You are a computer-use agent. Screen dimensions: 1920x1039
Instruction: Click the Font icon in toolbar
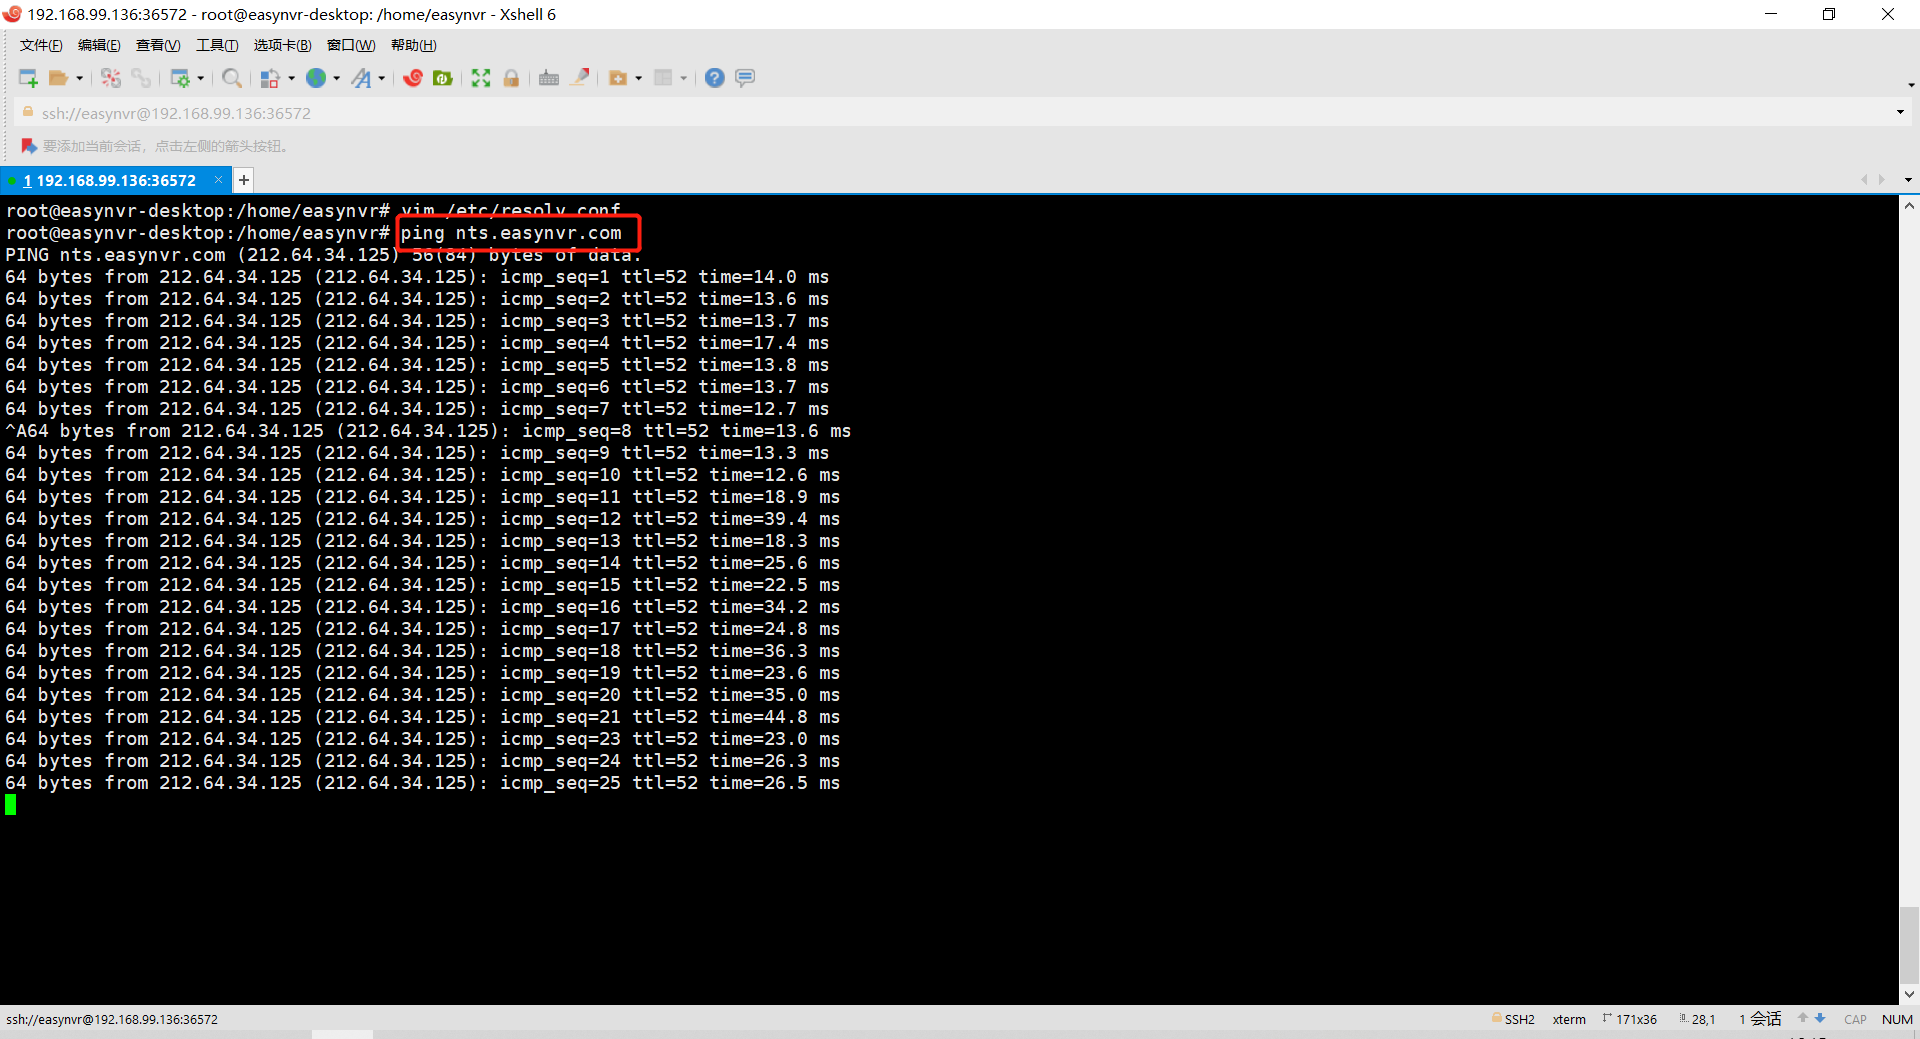[x=361, y=78]
